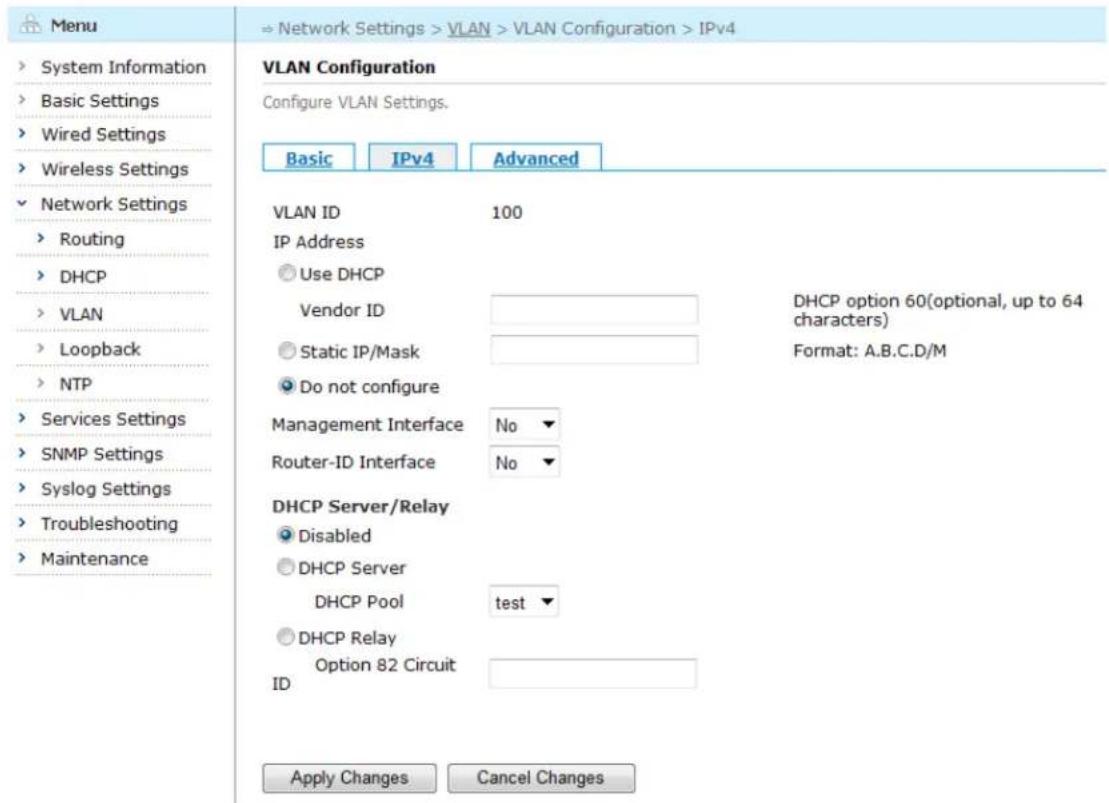This screenshot has height=803, width=1109.
Task: Select the DHCP Relay radio button
Action: pos(285,637)
